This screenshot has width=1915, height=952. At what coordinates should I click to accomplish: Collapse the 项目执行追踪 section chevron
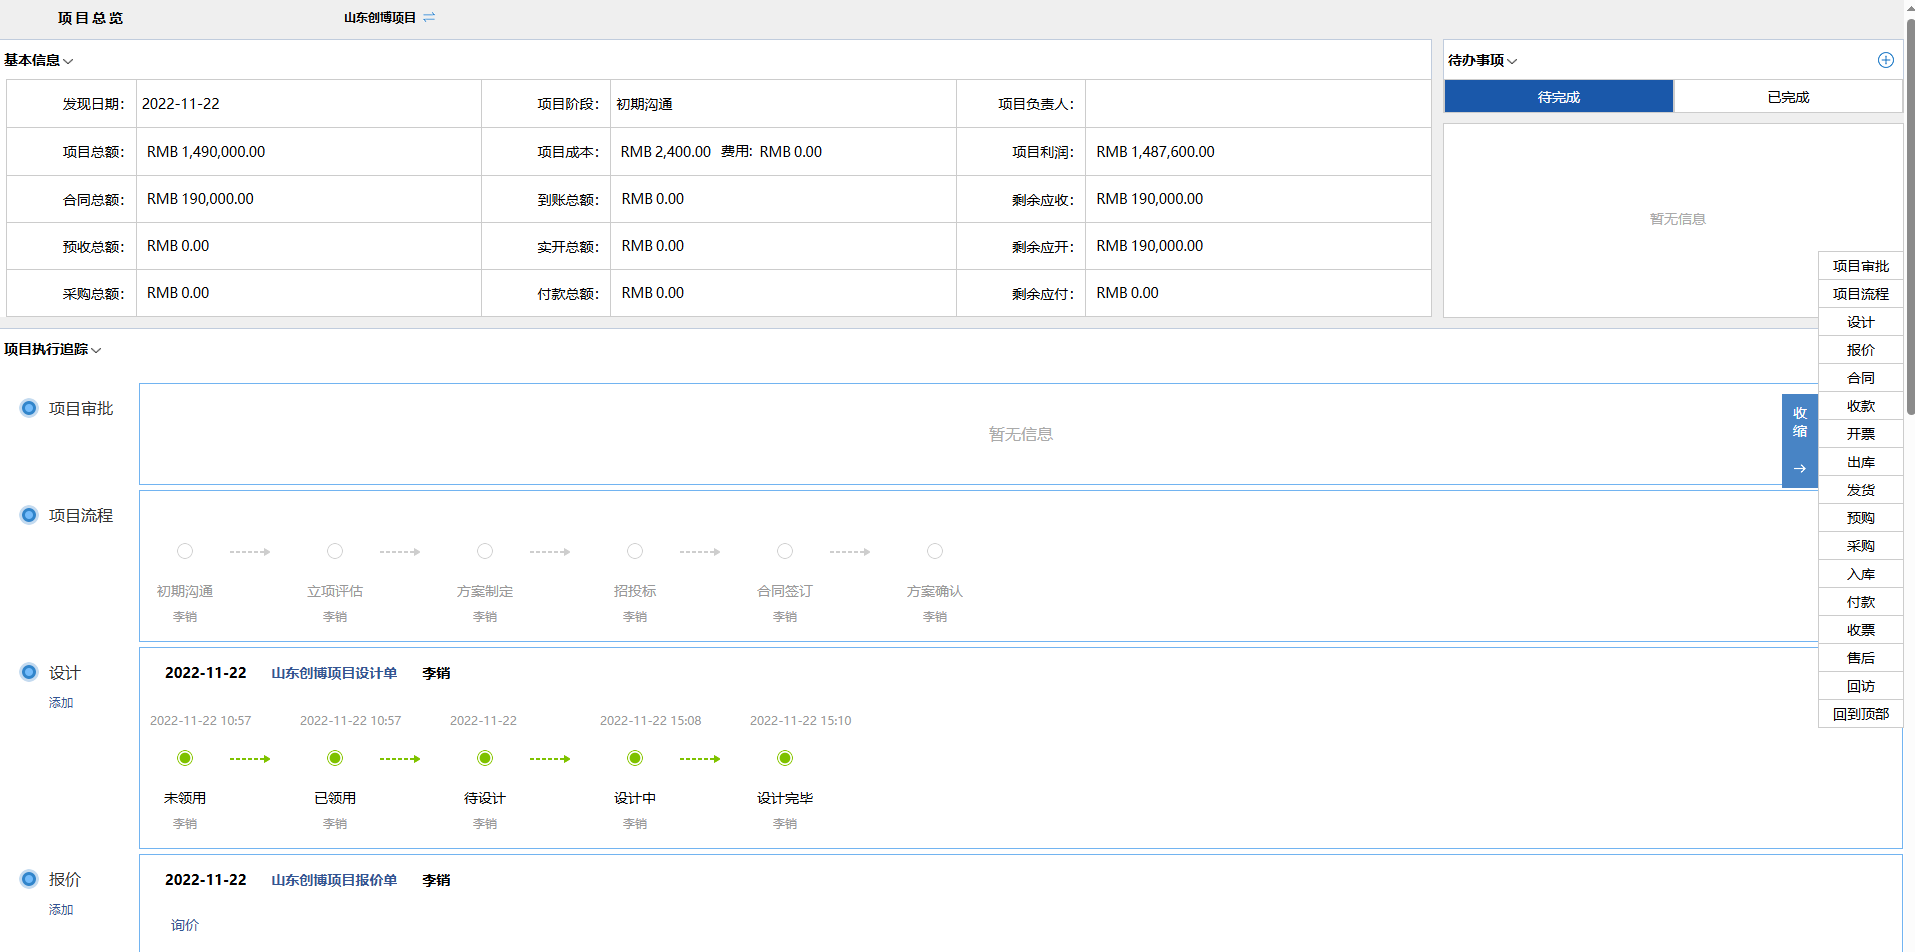[96, 350]
